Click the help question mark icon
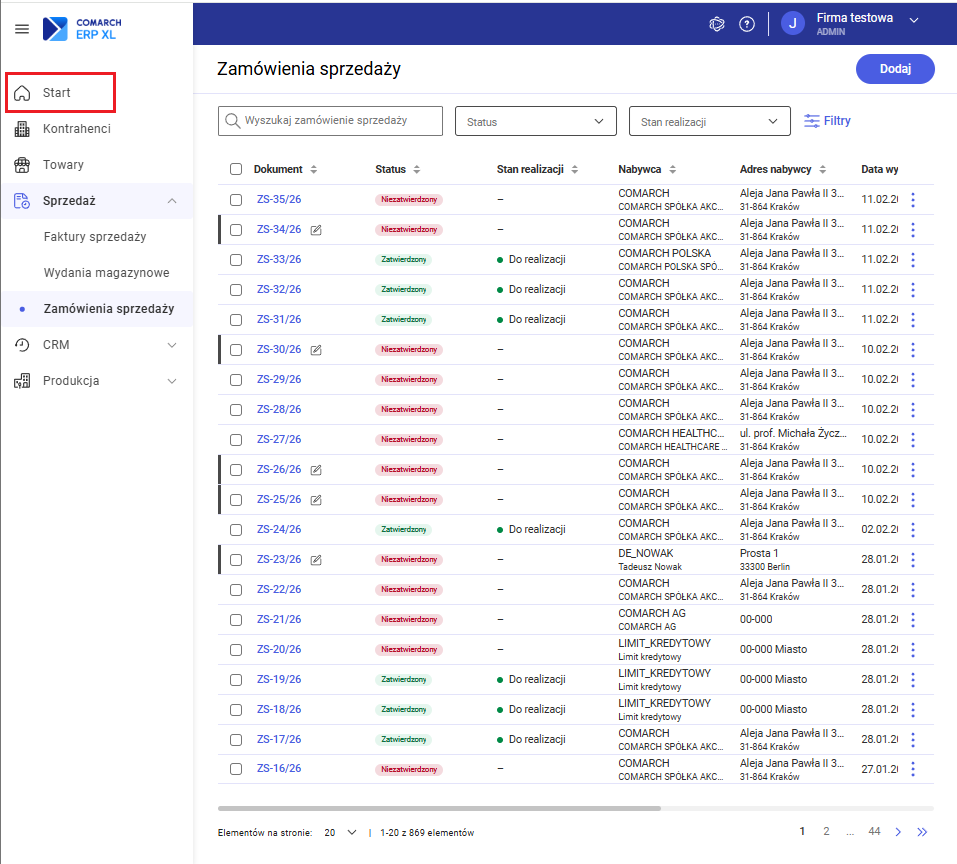 pyautogui.click(x=746, y=24)
